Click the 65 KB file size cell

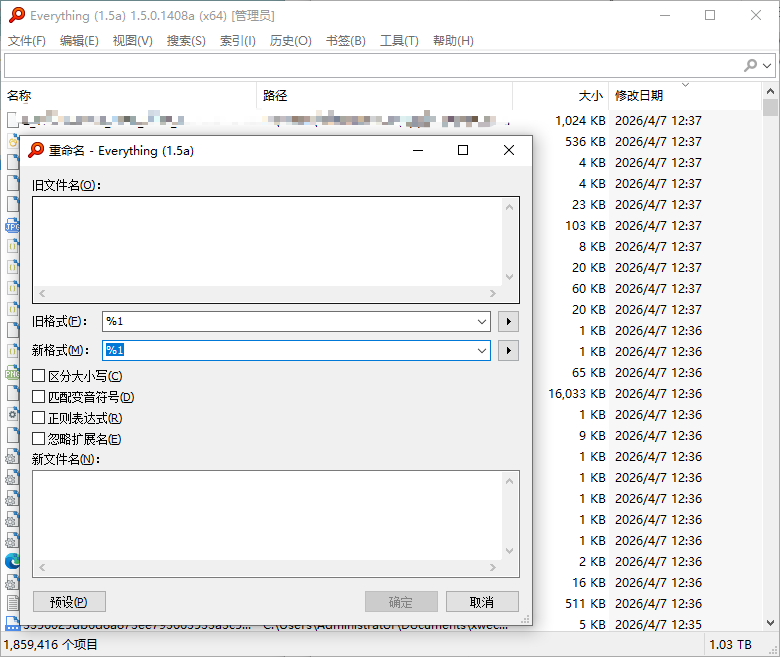click(588, 373)
